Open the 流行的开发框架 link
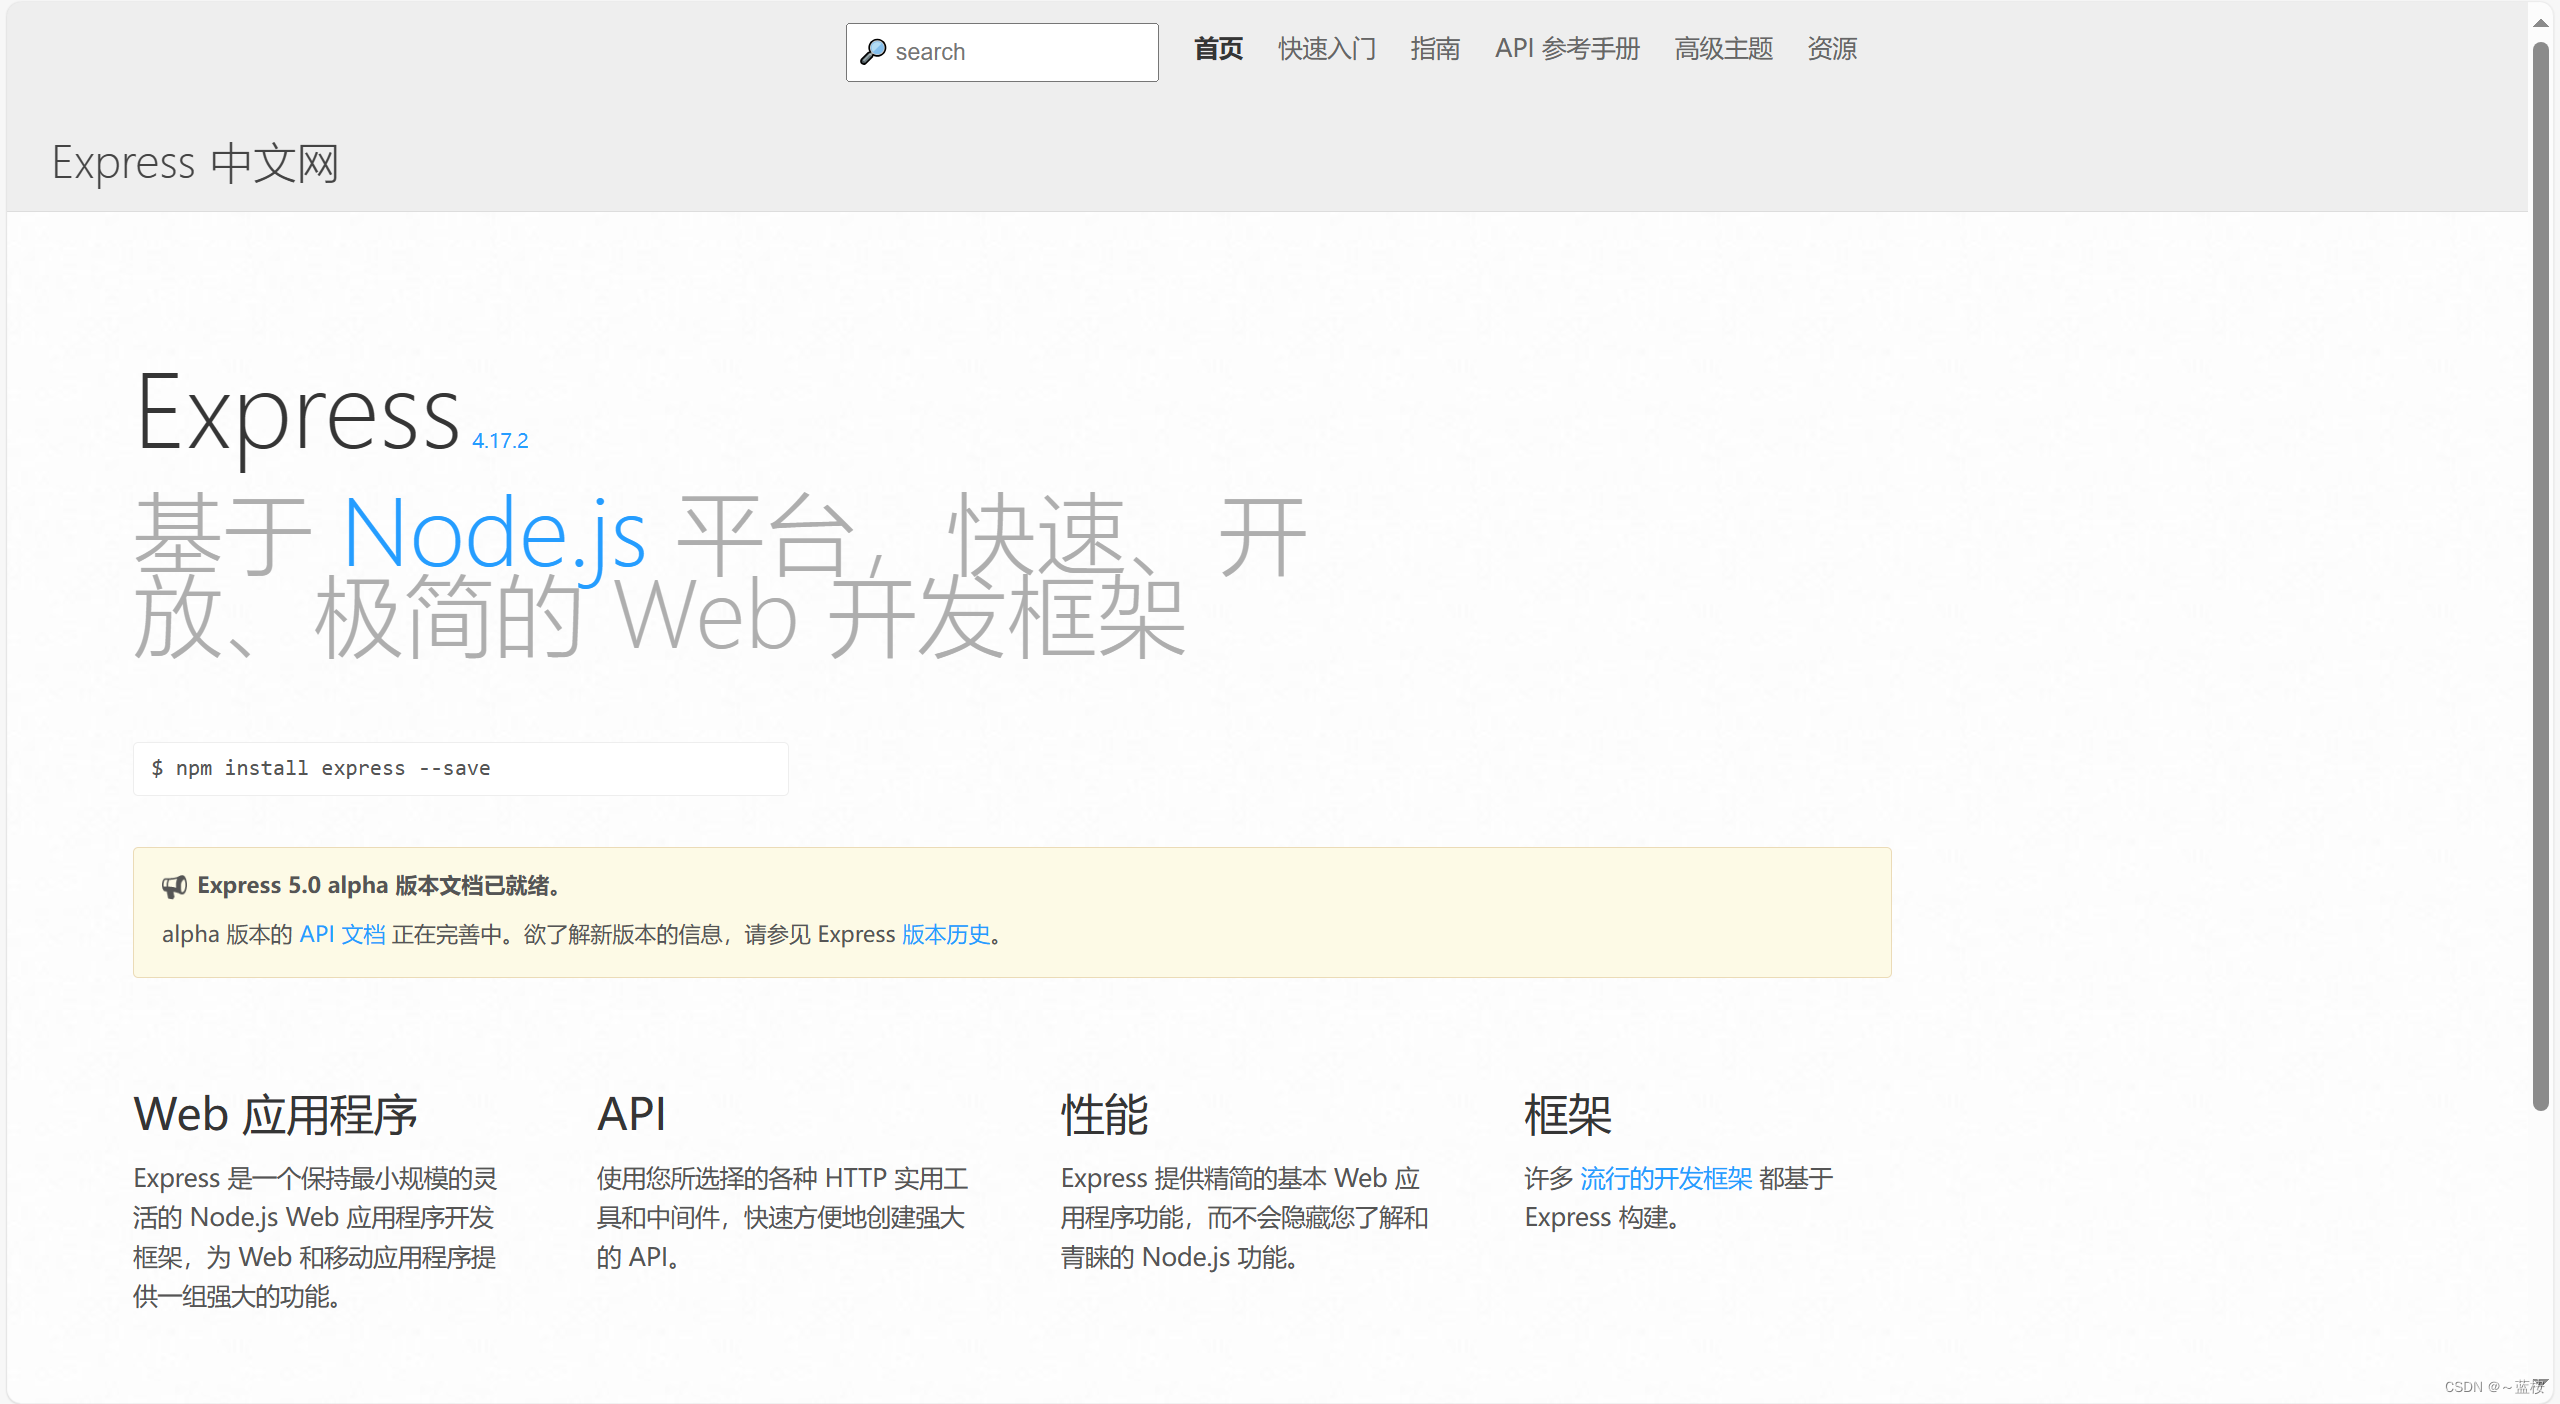 1666,1179
